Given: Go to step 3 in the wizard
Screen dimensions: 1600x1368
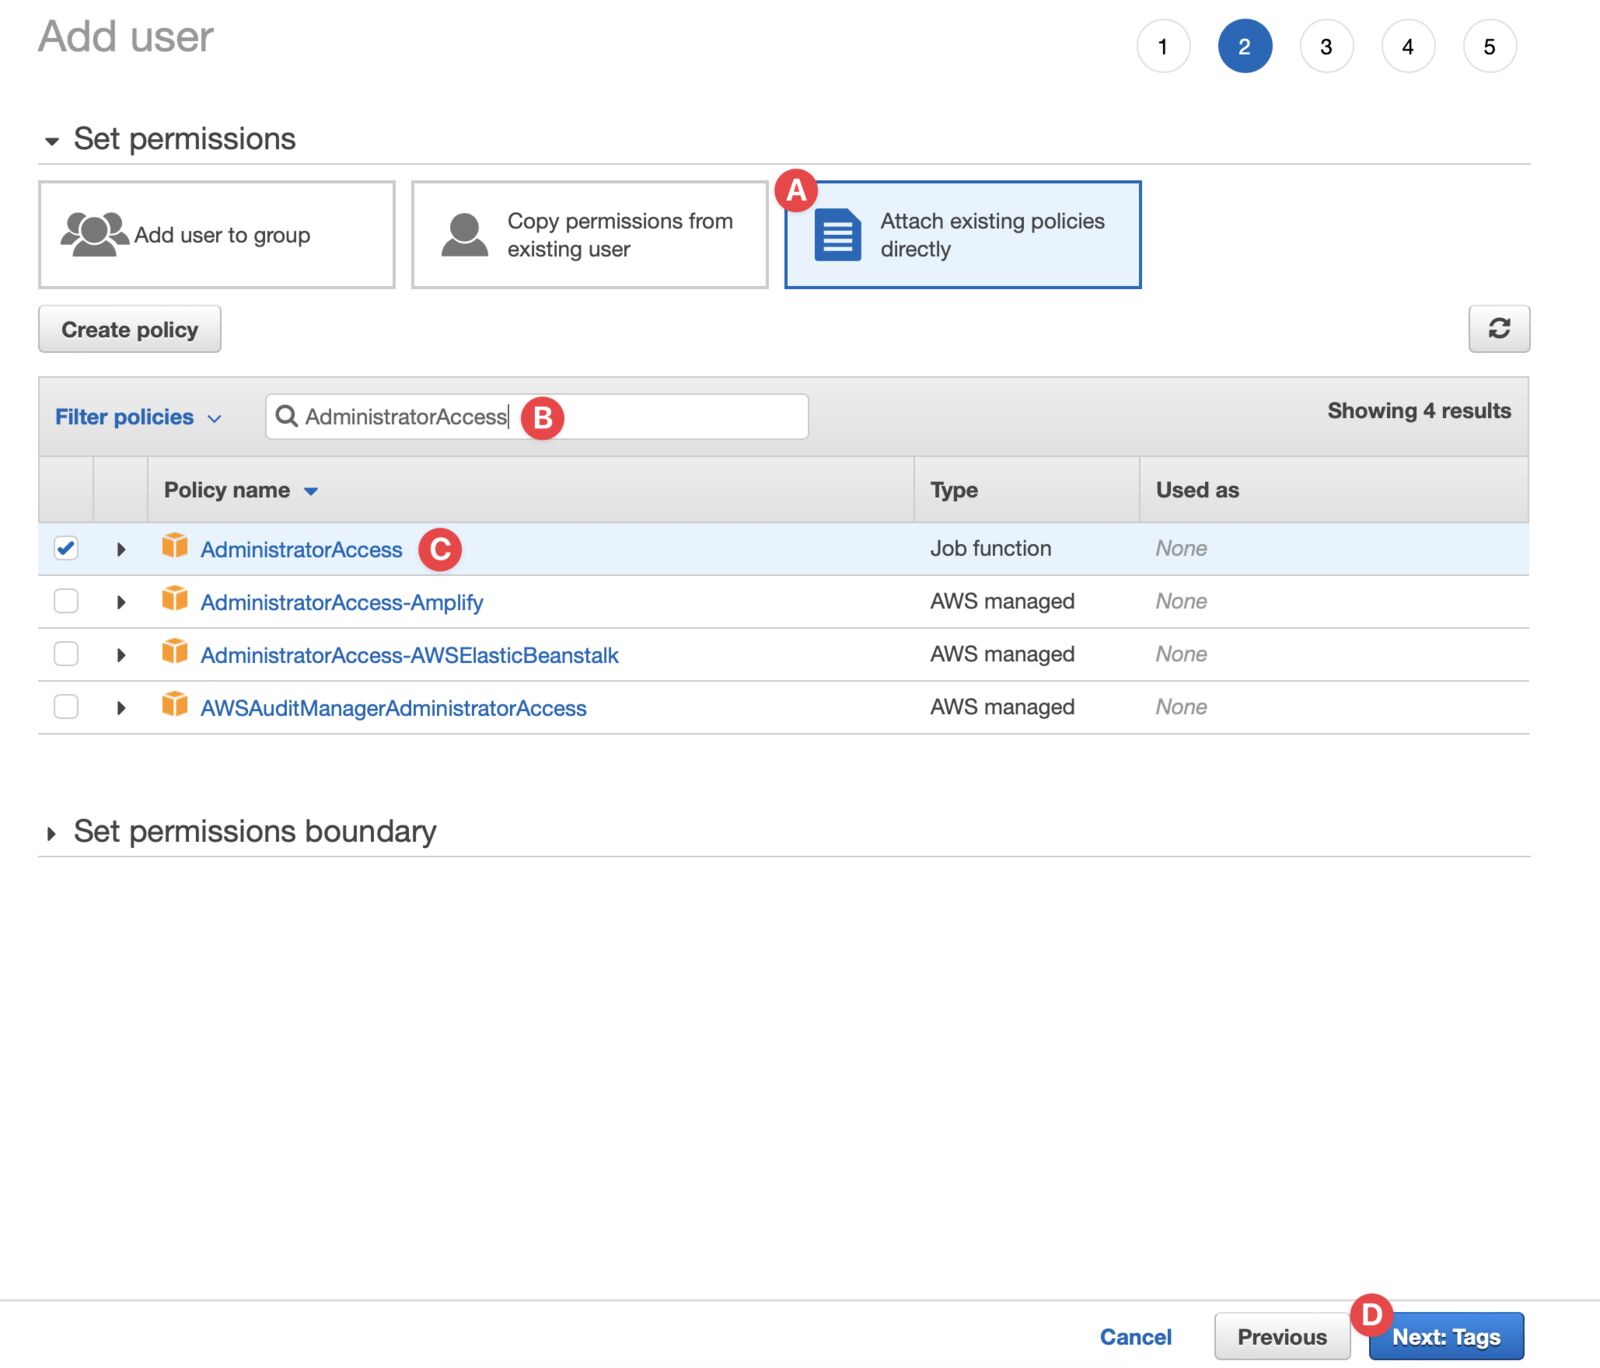Looking at the screenshot, I should coord(1326,46).
